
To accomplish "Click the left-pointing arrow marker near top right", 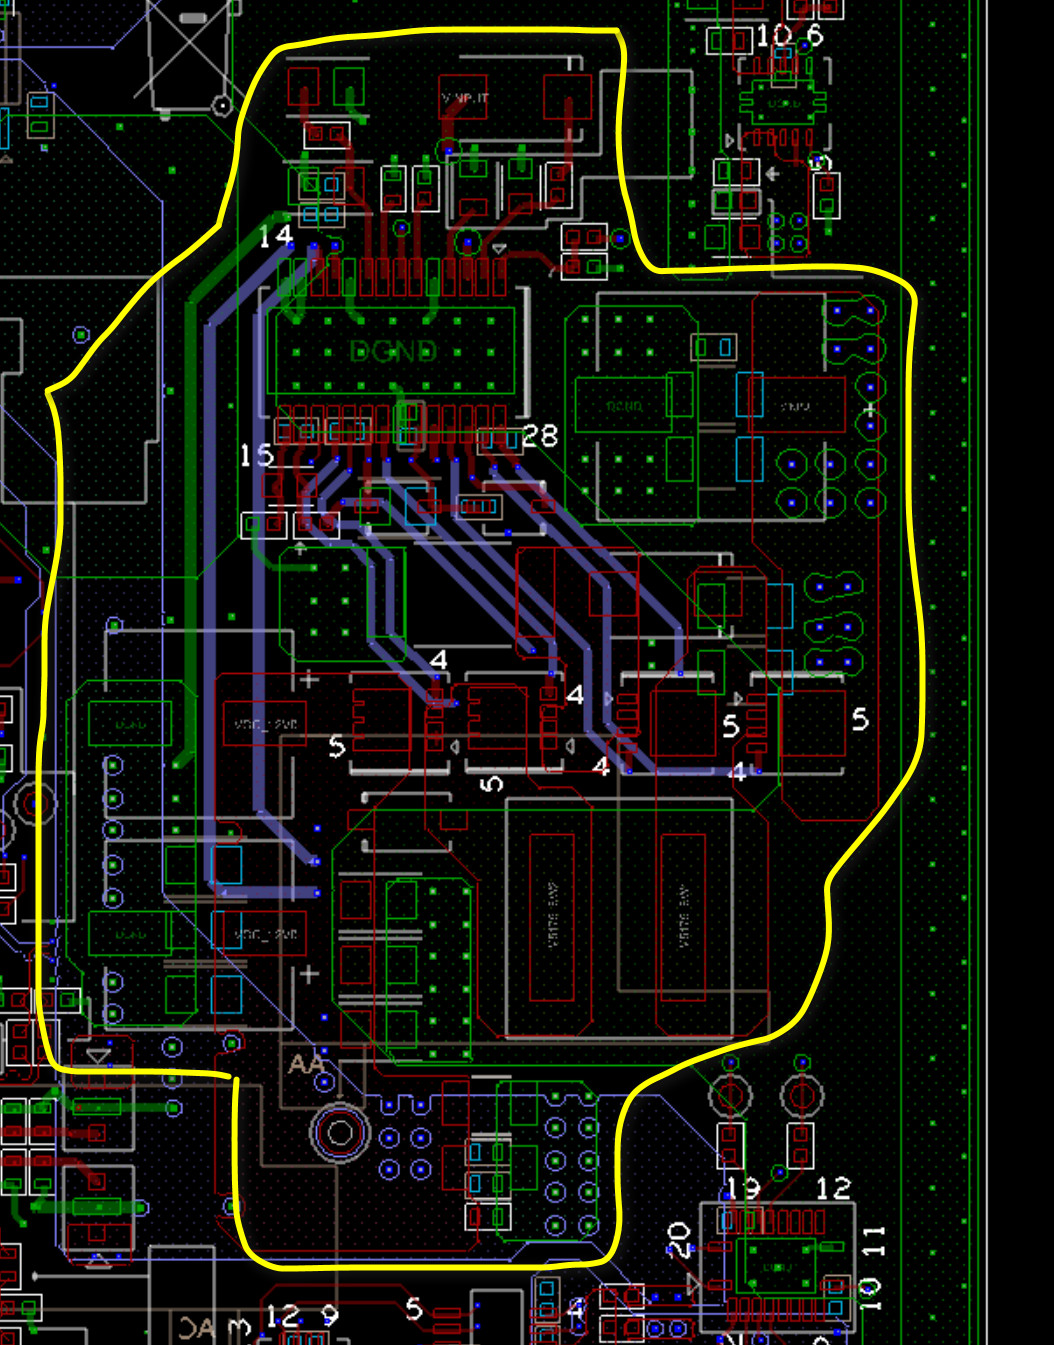I will click(x=773, y=174).
